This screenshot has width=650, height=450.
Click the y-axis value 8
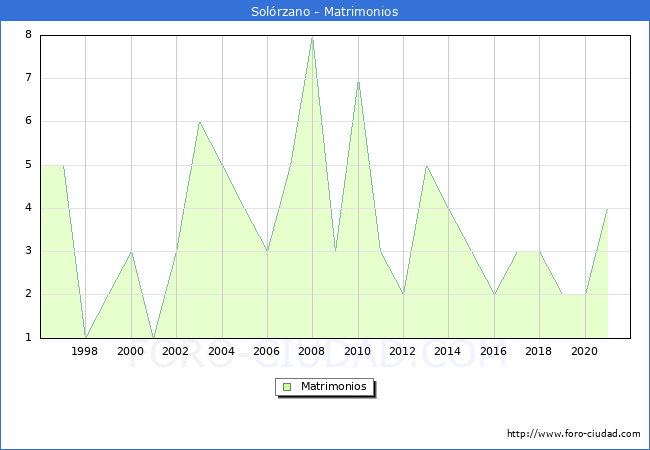28,34
